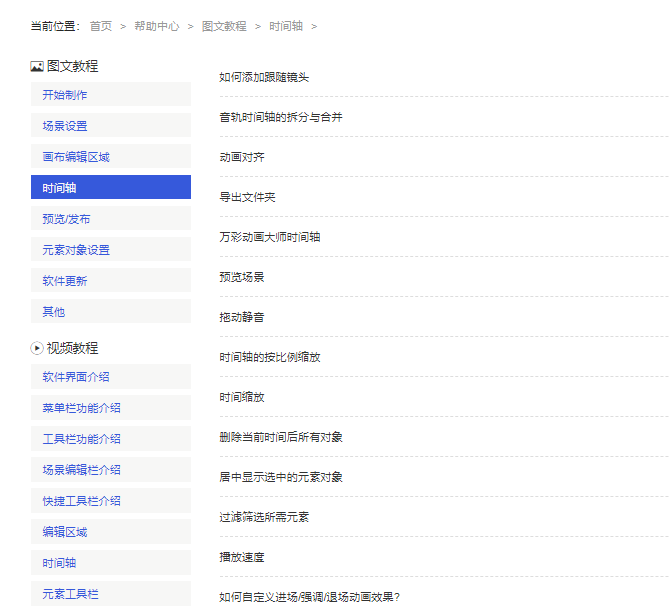
Task: Open article 删除当前时间后所有对象
Action: click(x=281, y=437)
